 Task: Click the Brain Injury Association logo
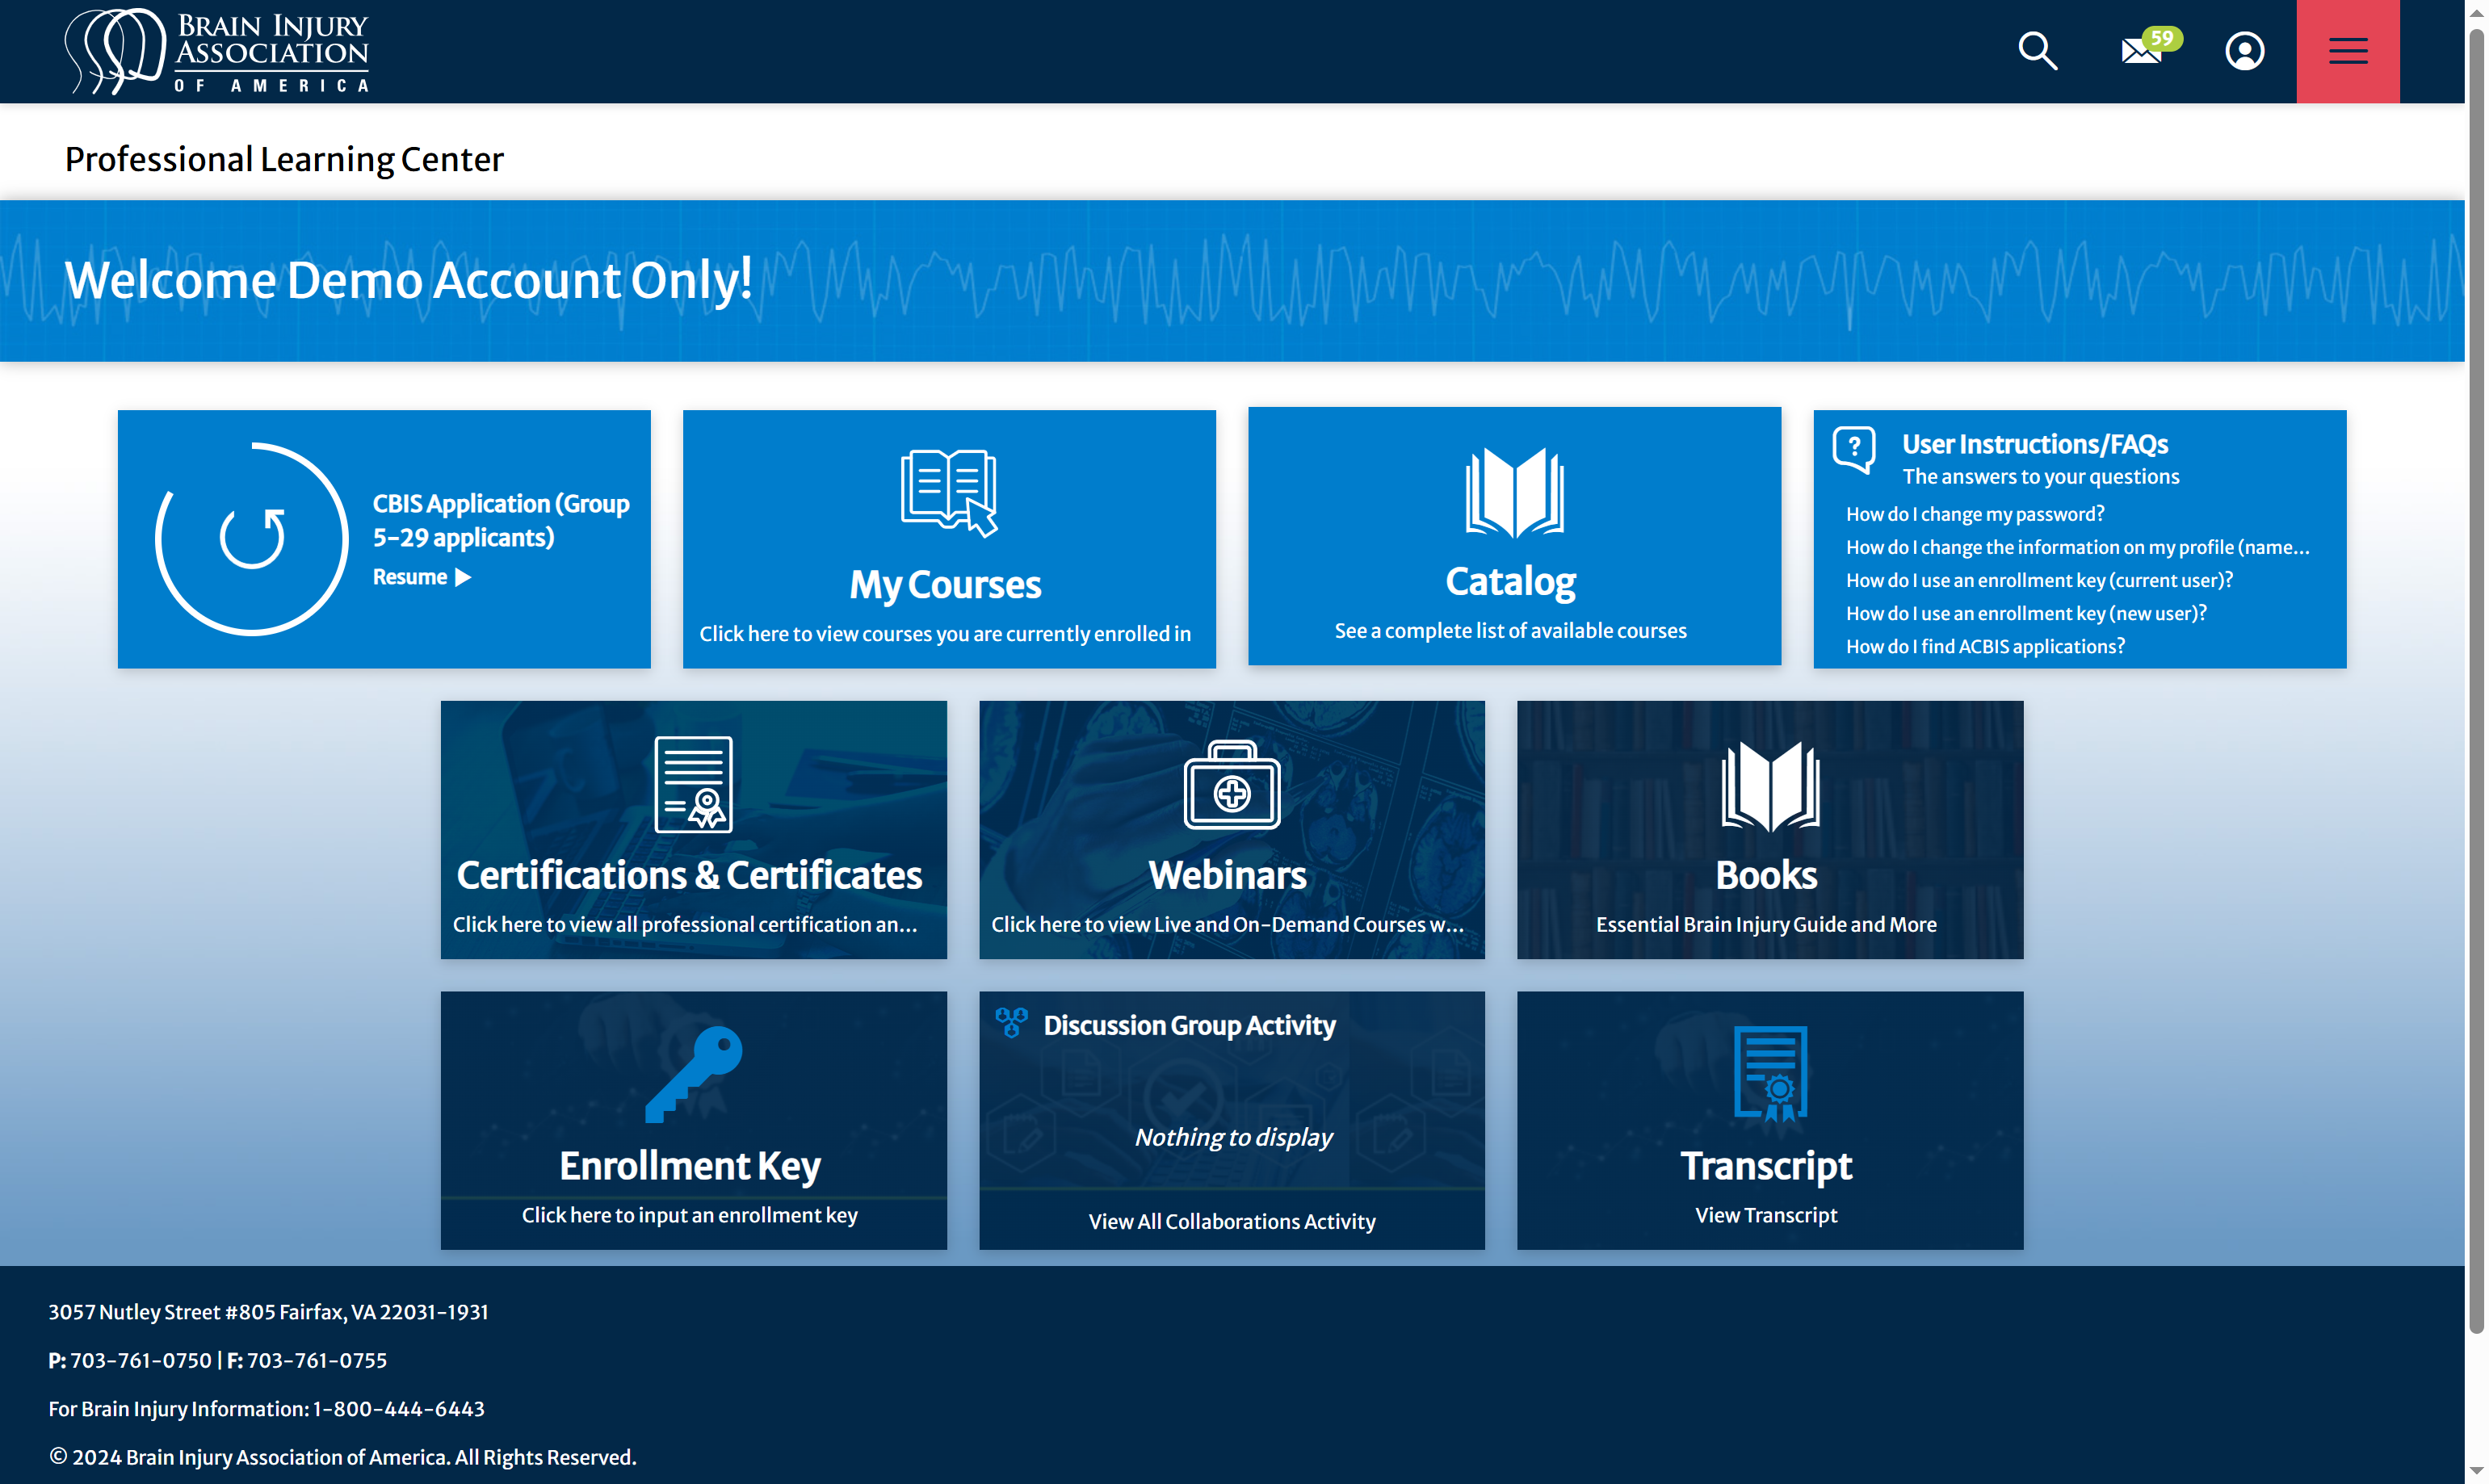(217, 51)
